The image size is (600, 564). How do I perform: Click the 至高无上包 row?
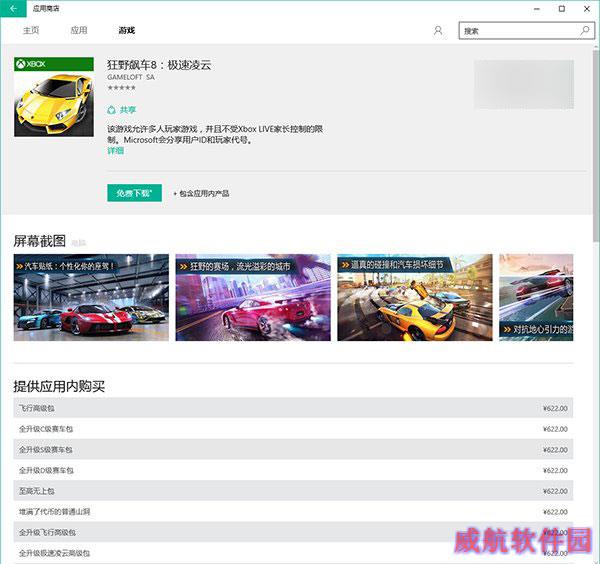click(293, 491)
